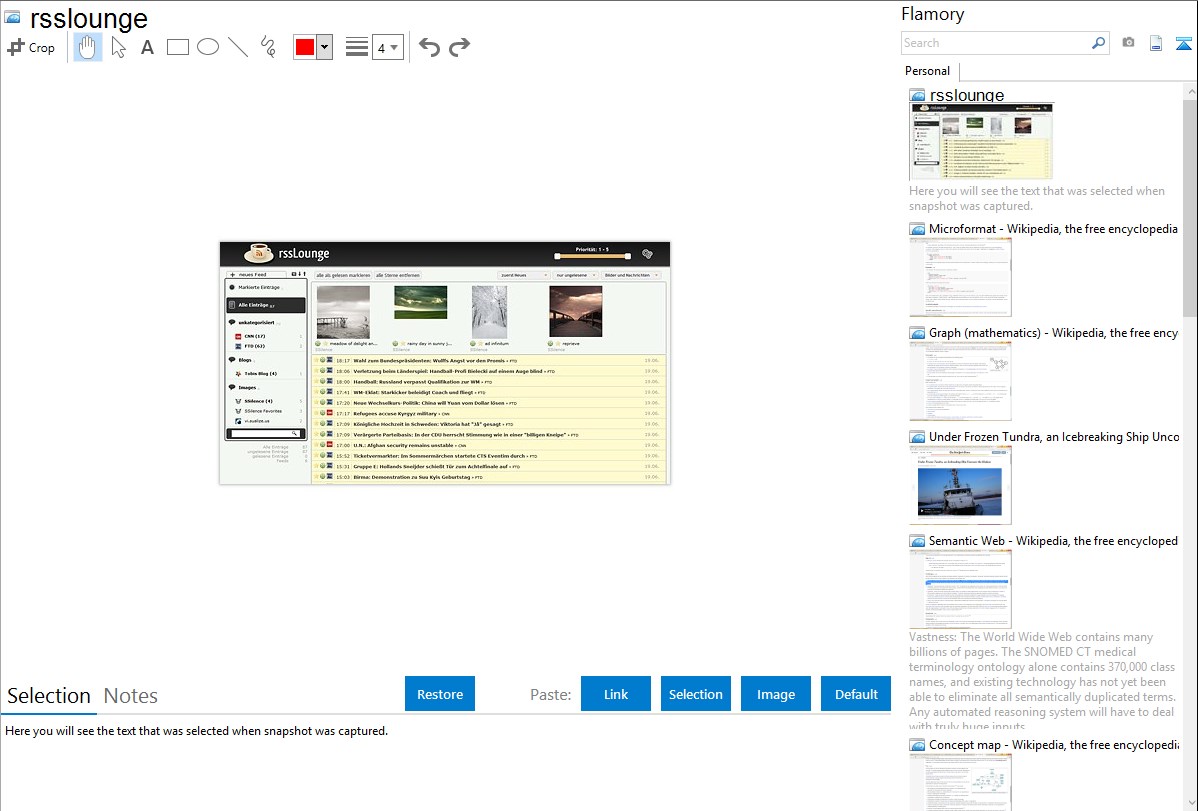Redo the last edit
This screenshot has width=1198, height=811.
point(459,47)
